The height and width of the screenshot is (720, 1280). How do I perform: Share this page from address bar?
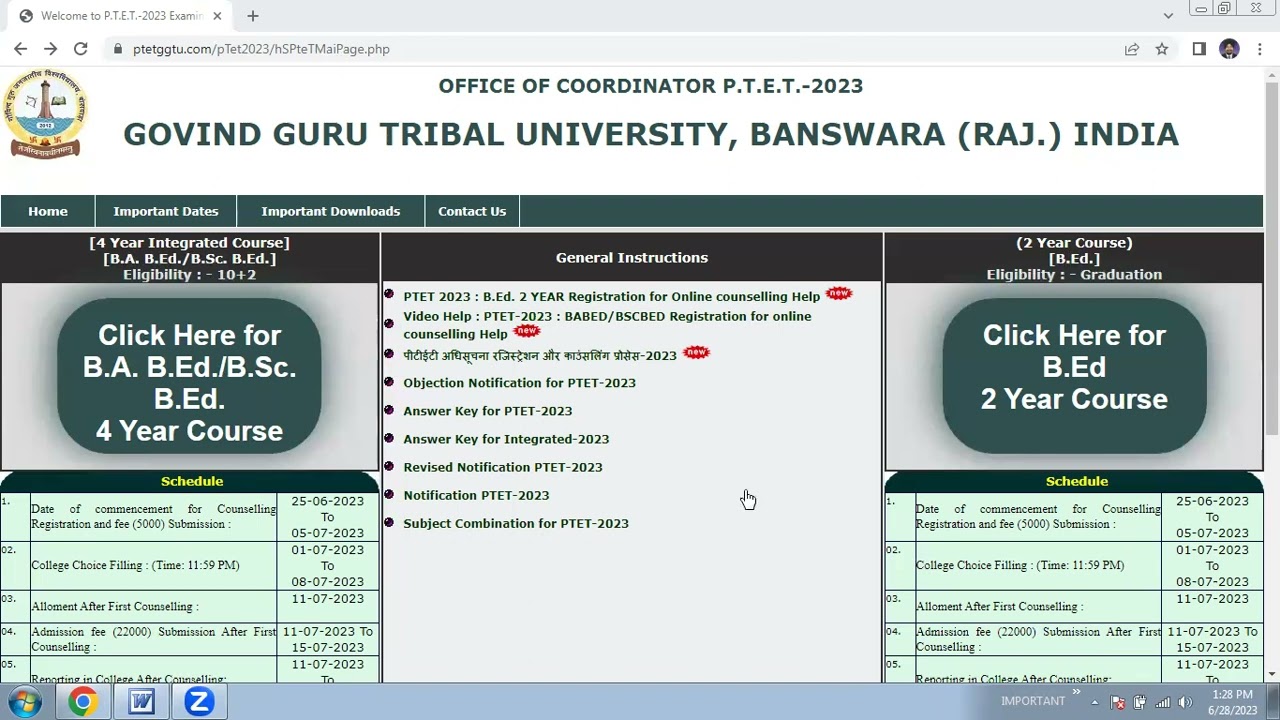coord(1132,49)
